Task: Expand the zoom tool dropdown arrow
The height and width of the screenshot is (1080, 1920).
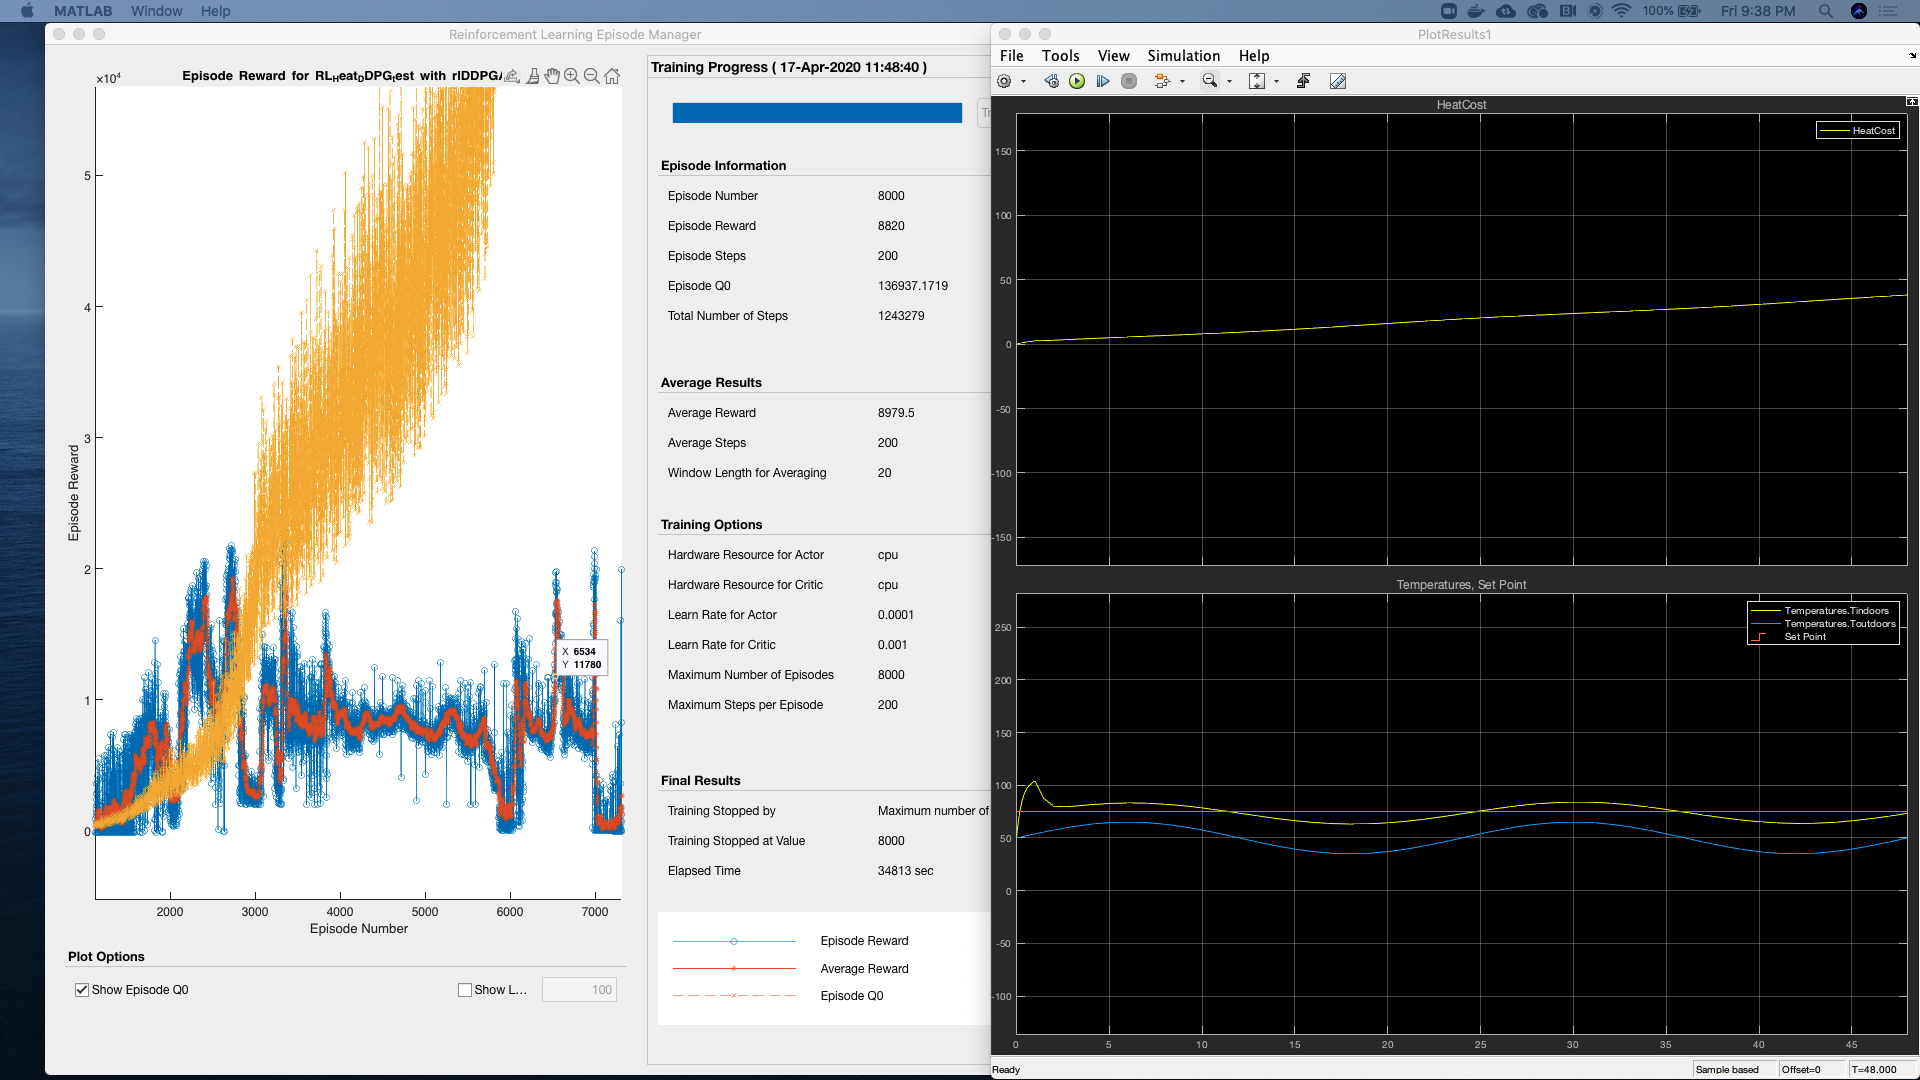Action: pyautogui.click(x=1229, y=82)
